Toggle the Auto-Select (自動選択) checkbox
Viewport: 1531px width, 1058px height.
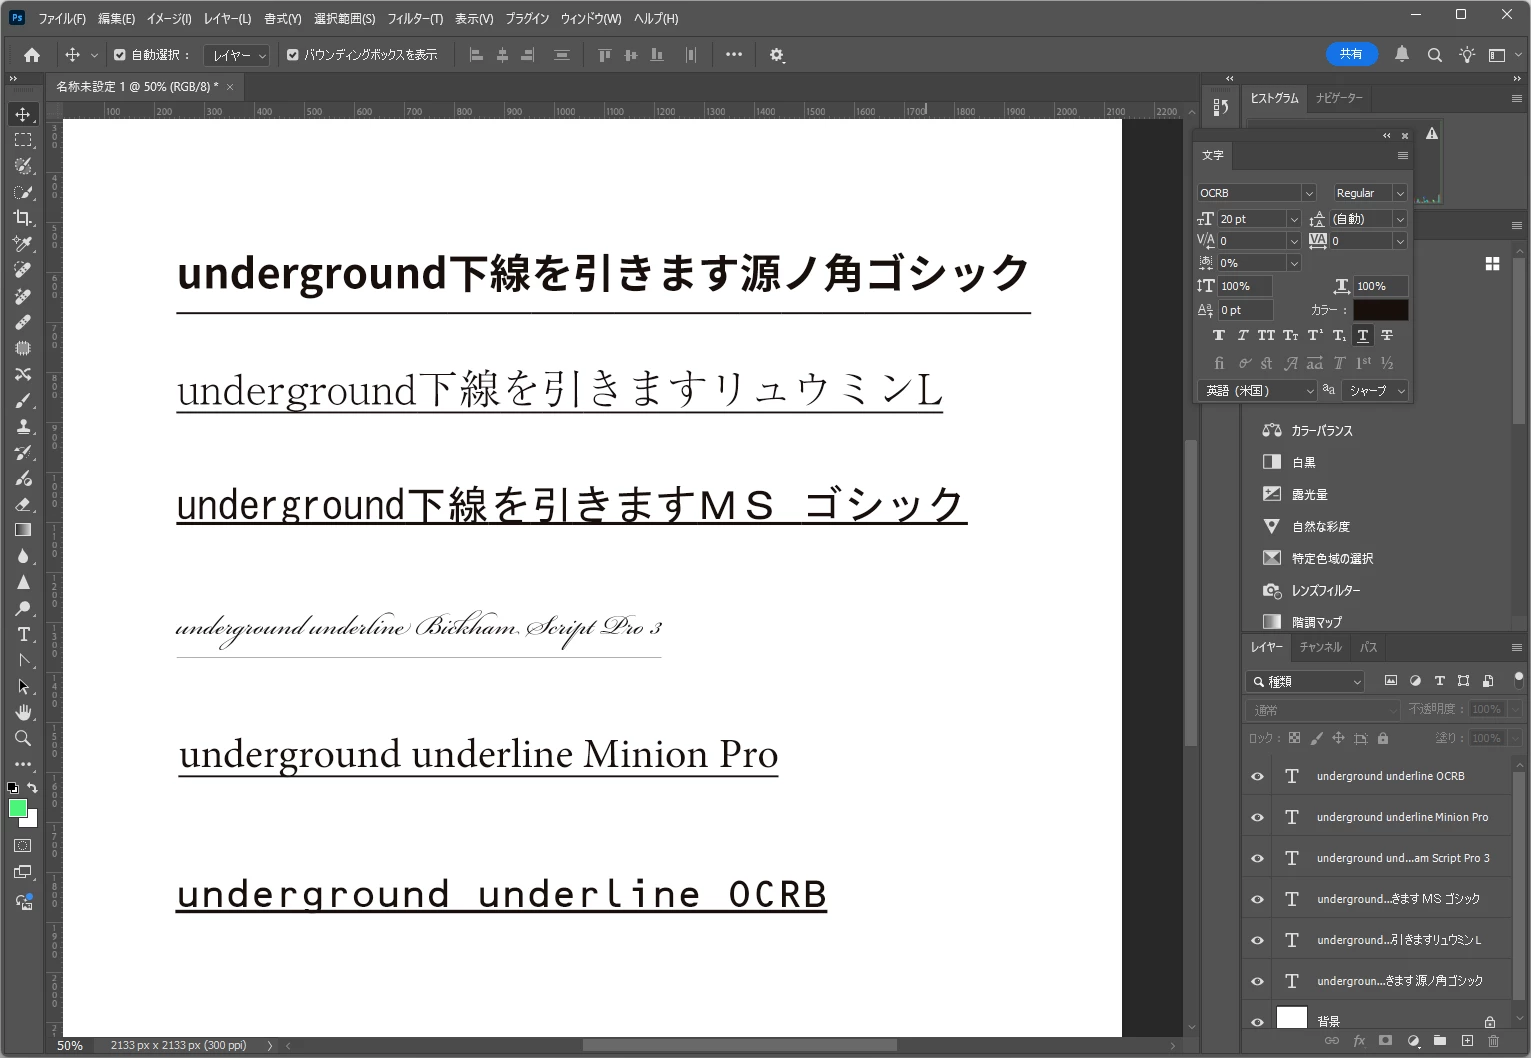point(120,55)
